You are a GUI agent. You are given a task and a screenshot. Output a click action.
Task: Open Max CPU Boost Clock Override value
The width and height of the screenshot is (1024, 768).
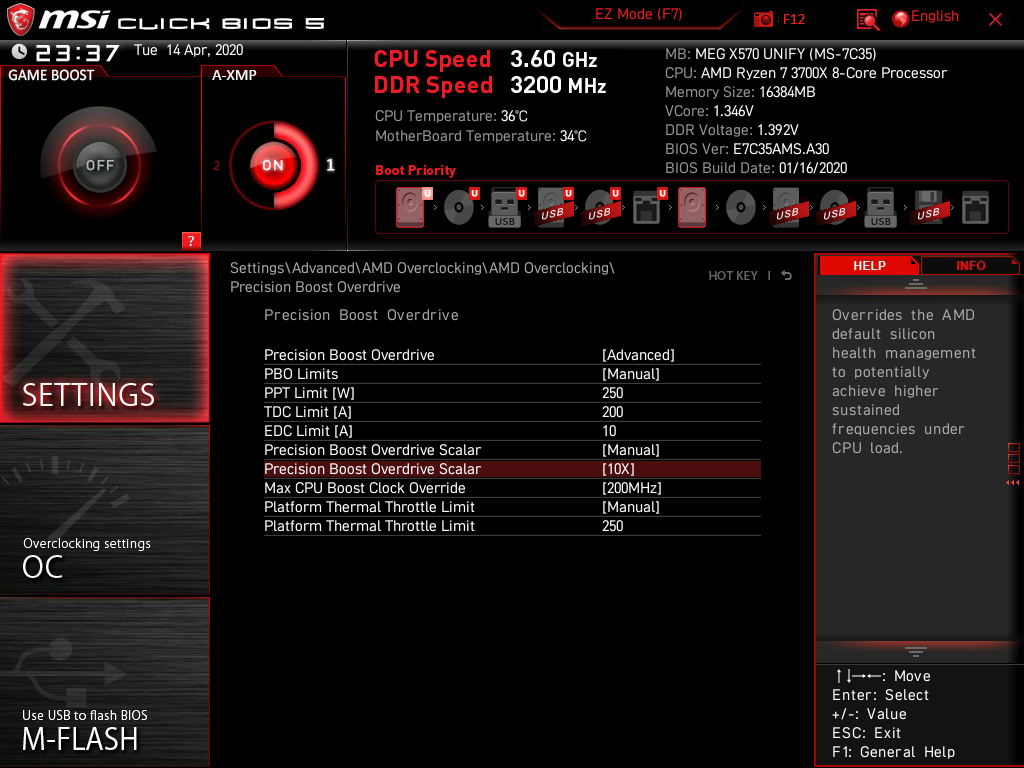pyautogui.click(x=631, y=488)
